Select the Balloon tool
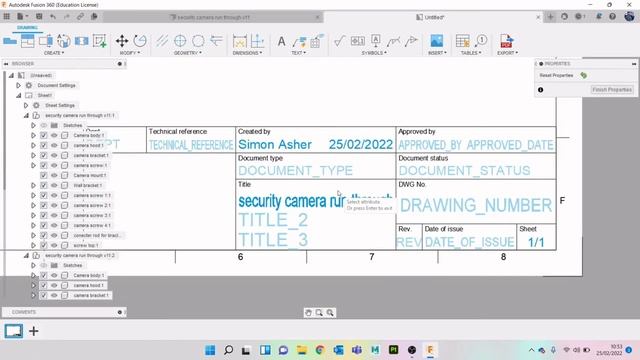 481,41
